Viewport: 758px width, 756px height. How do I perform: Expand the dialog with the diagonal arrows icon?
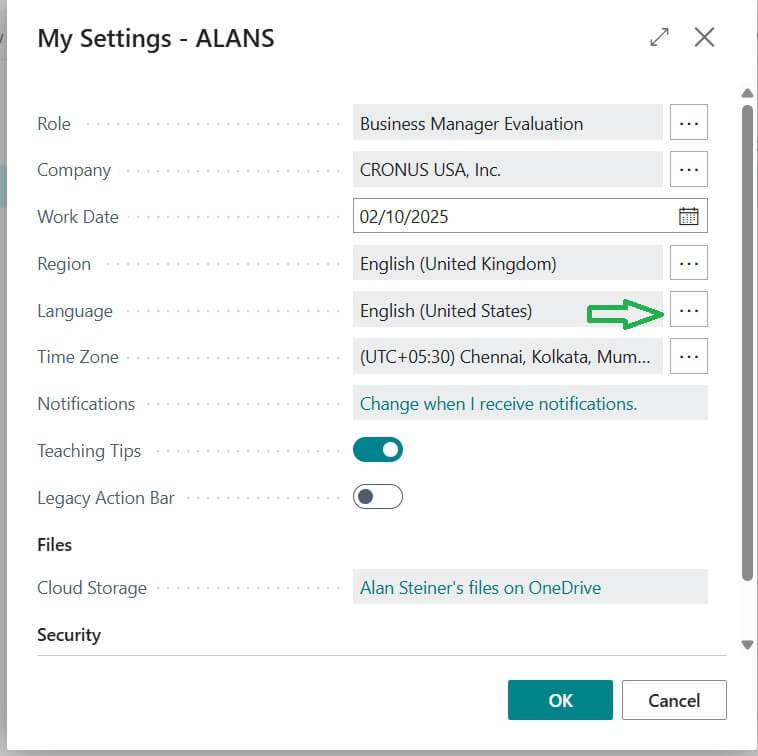point(659,38)
